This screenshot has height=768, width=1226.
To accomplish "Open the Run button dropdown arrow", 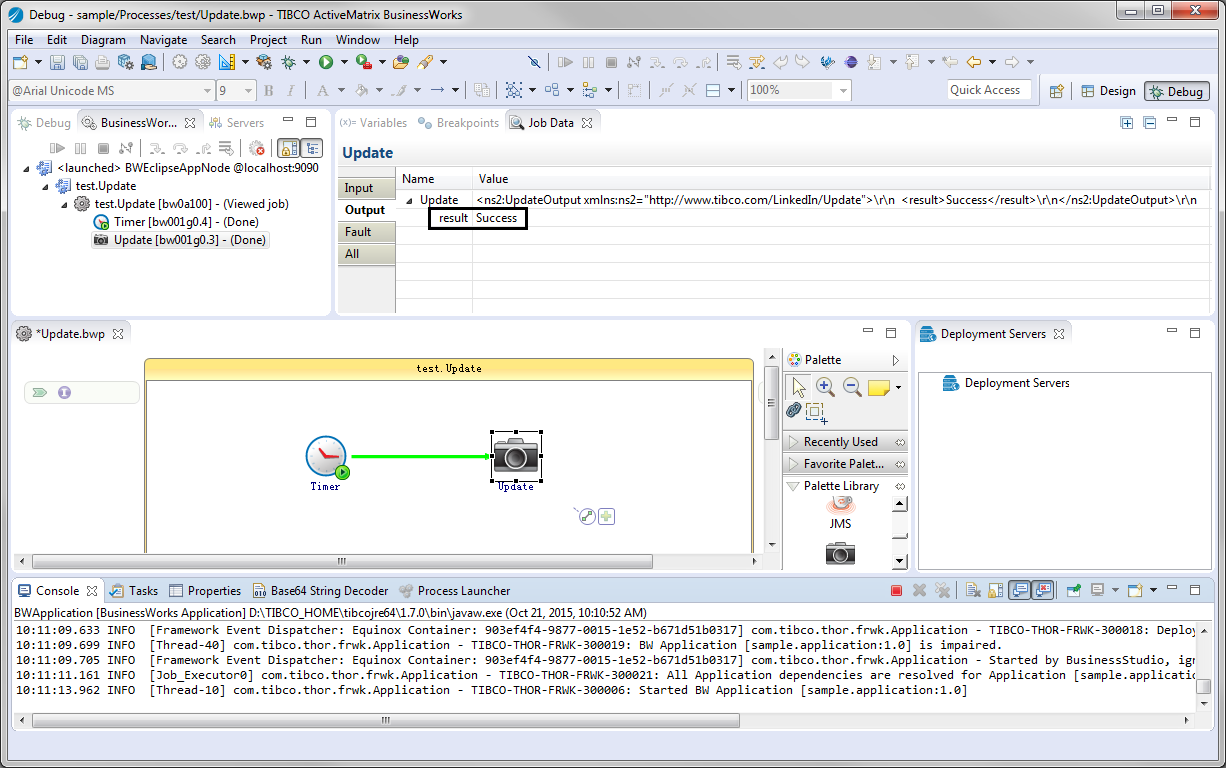I will tap(344, 62).
